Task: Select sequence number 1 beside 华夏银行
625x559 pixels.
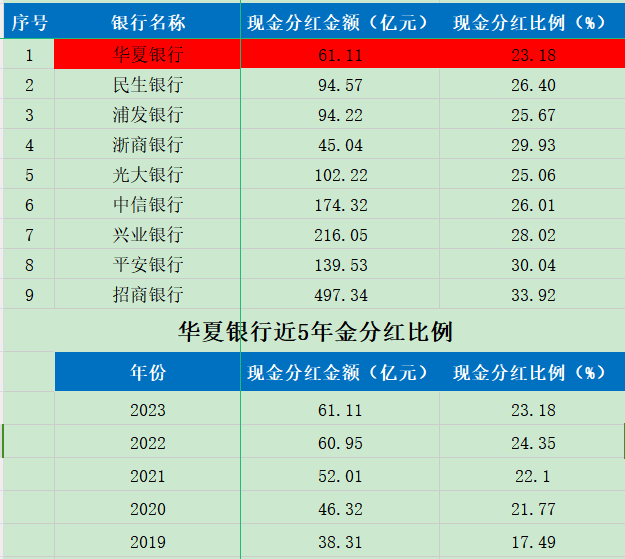Action: coord(29,54)
